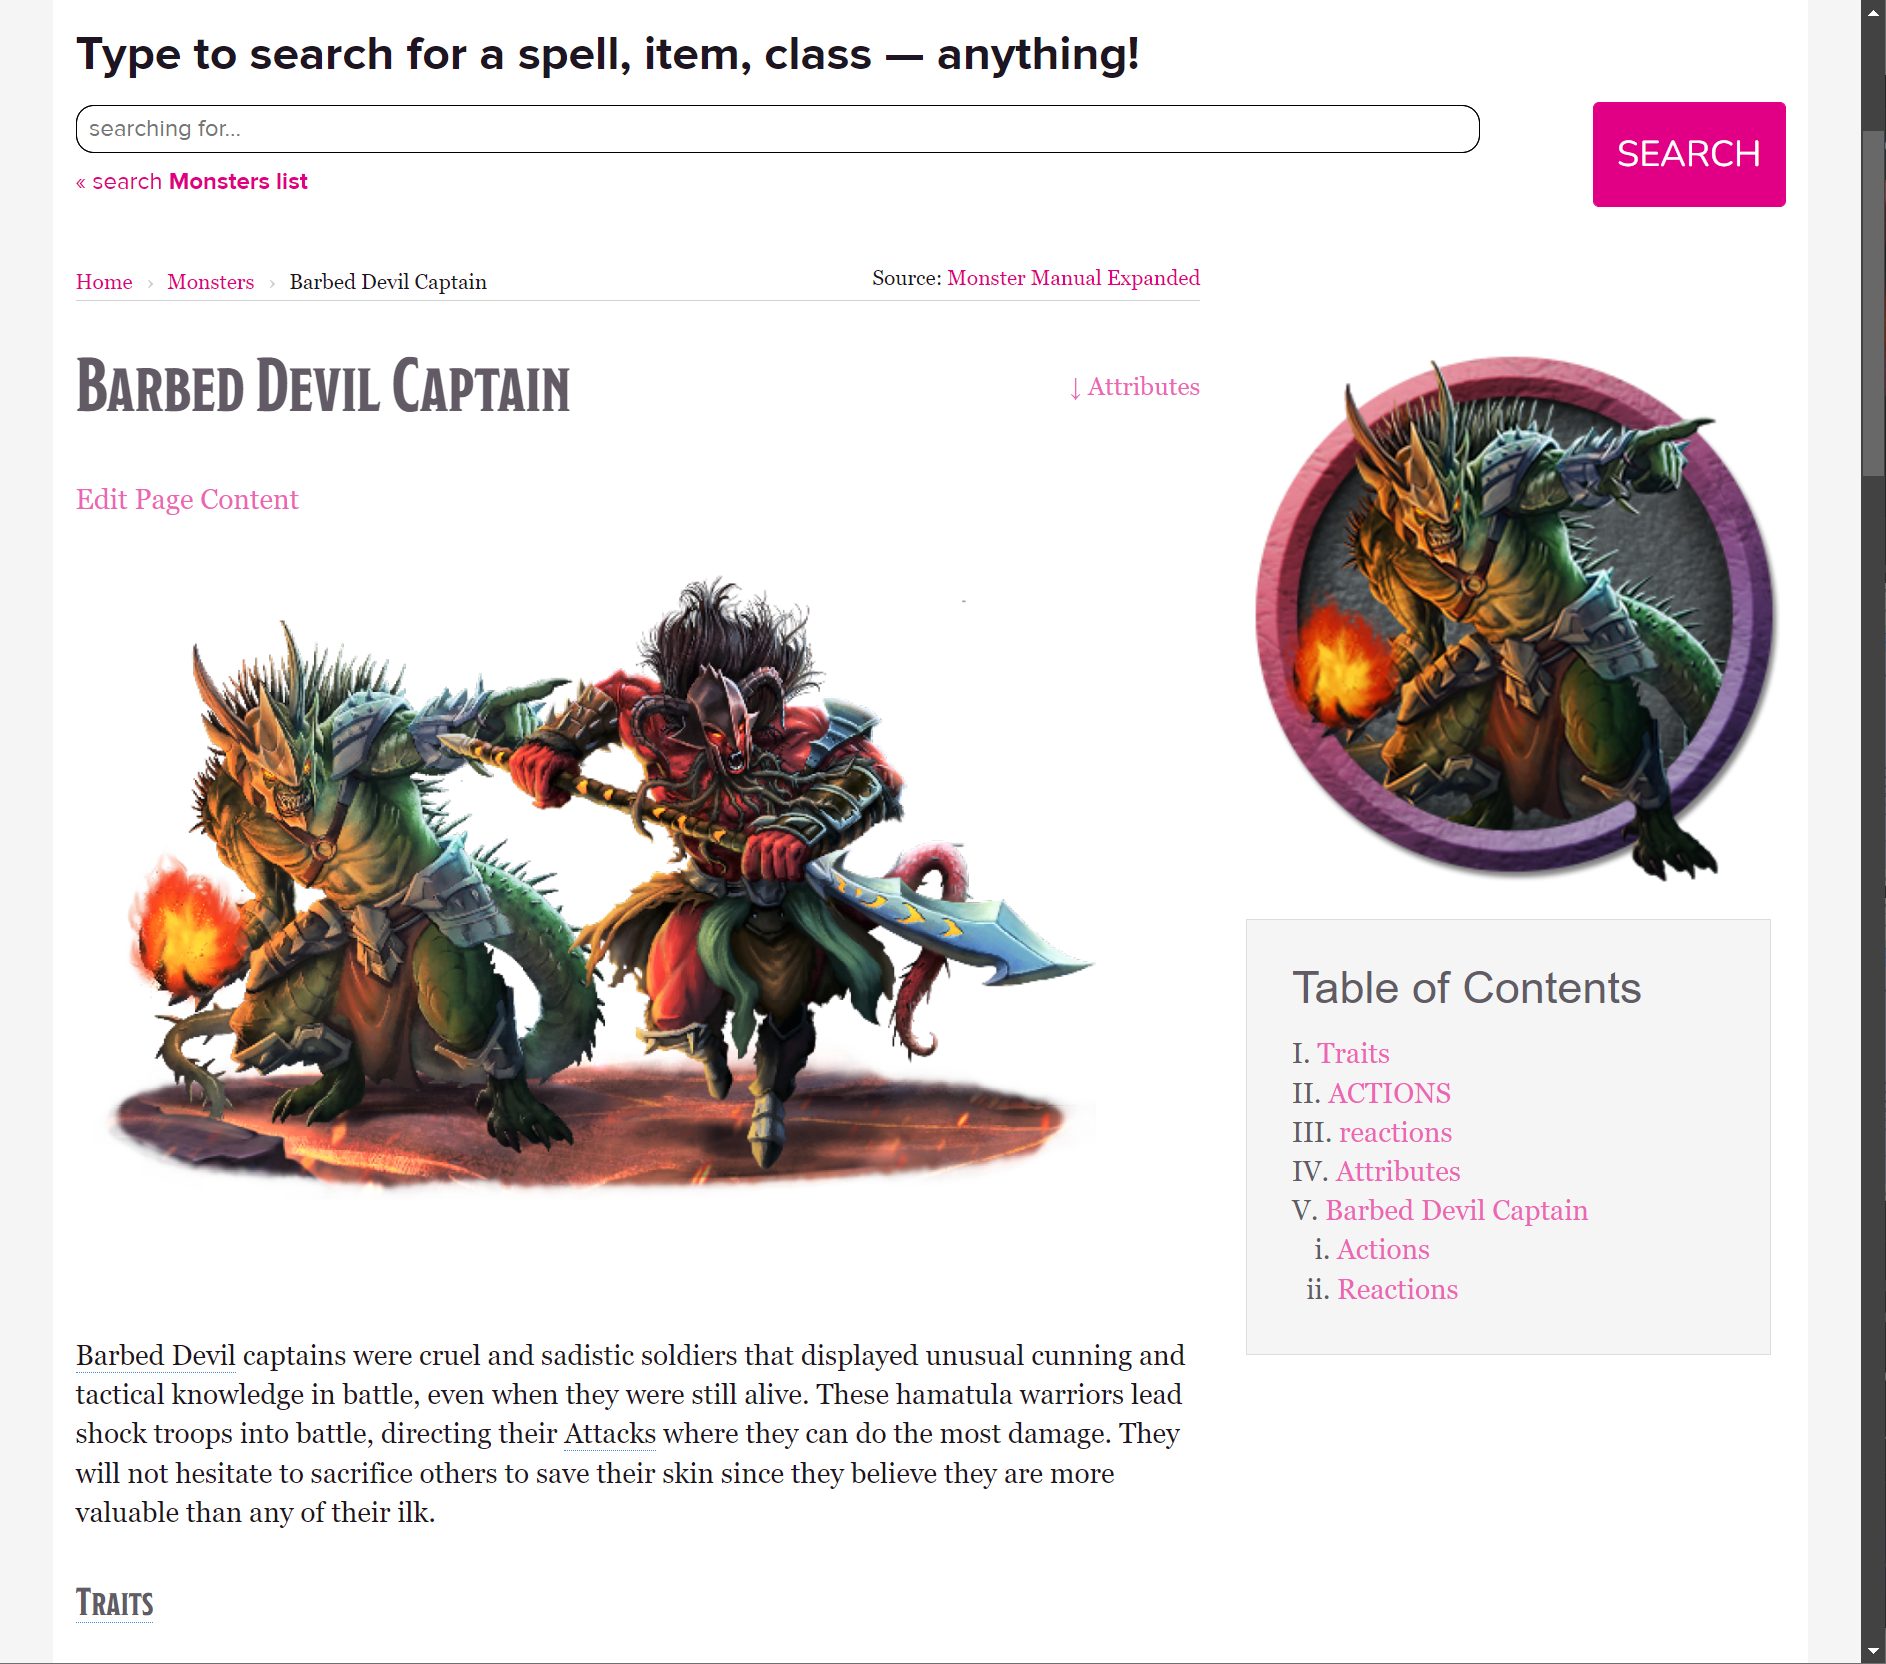Go to Home breadcrumb
The image size is (1886, 1664).
[x=104, y=282]
